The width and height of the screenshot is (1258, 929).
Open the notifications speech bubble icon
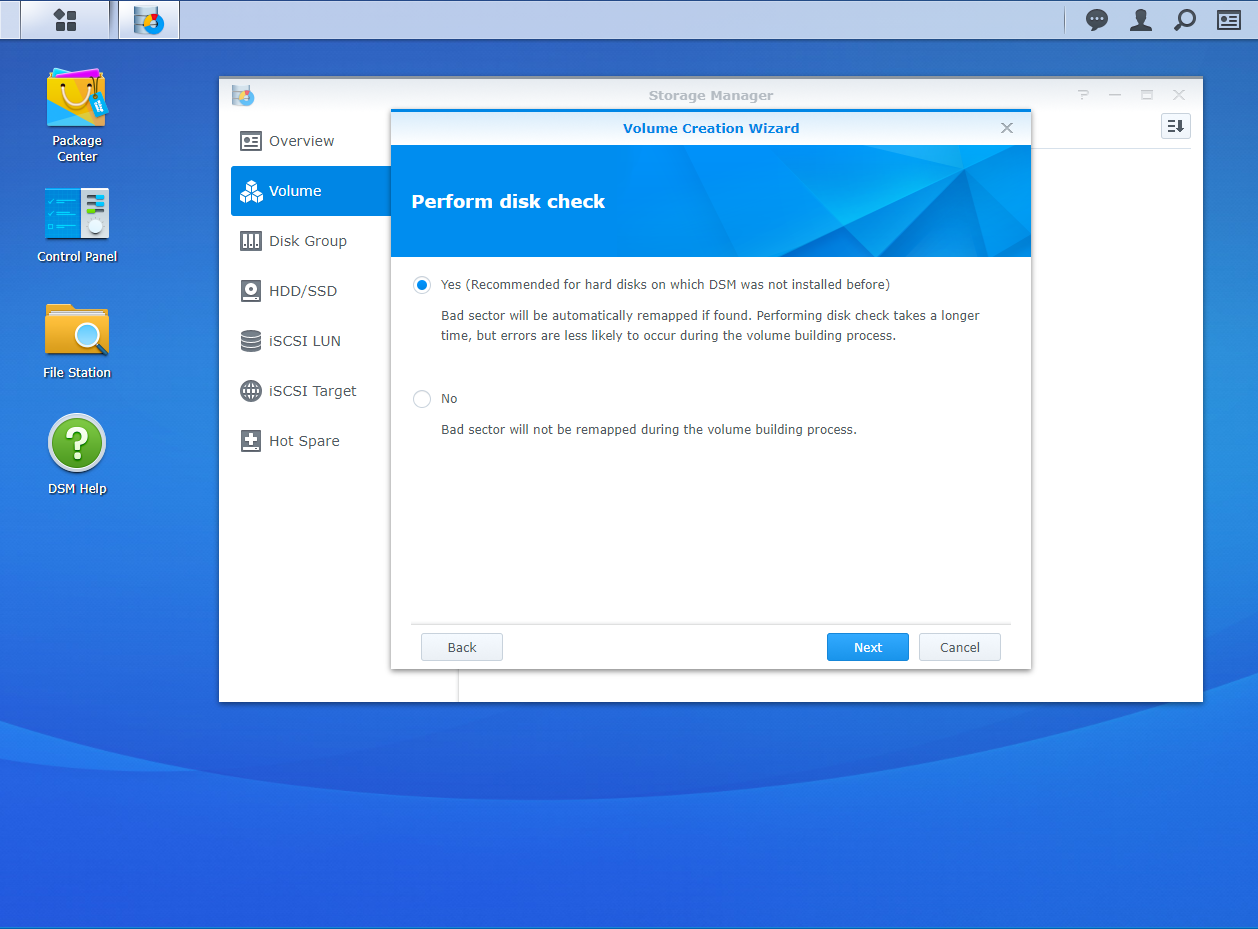(x=1097, y=20)
